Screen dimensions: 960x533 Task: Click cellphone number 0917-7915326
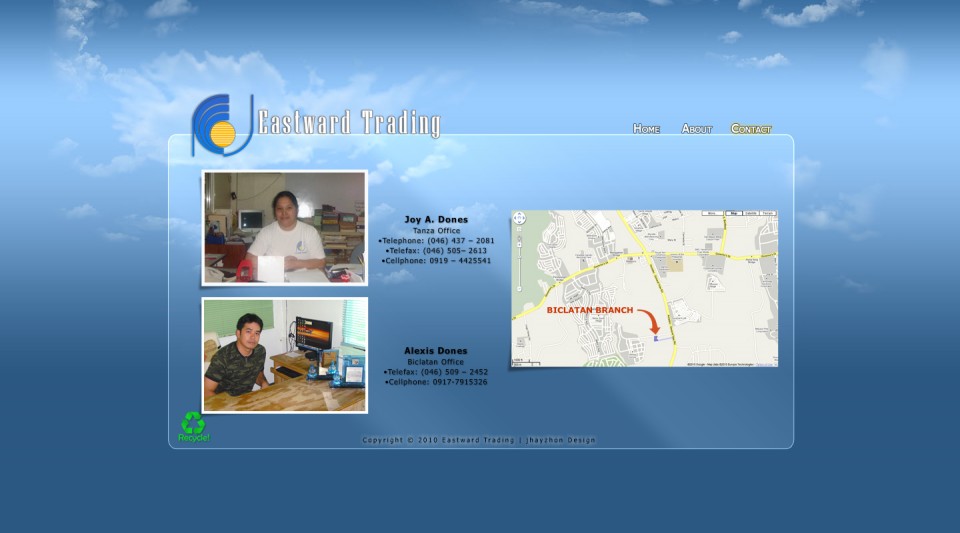coord(460,382)
